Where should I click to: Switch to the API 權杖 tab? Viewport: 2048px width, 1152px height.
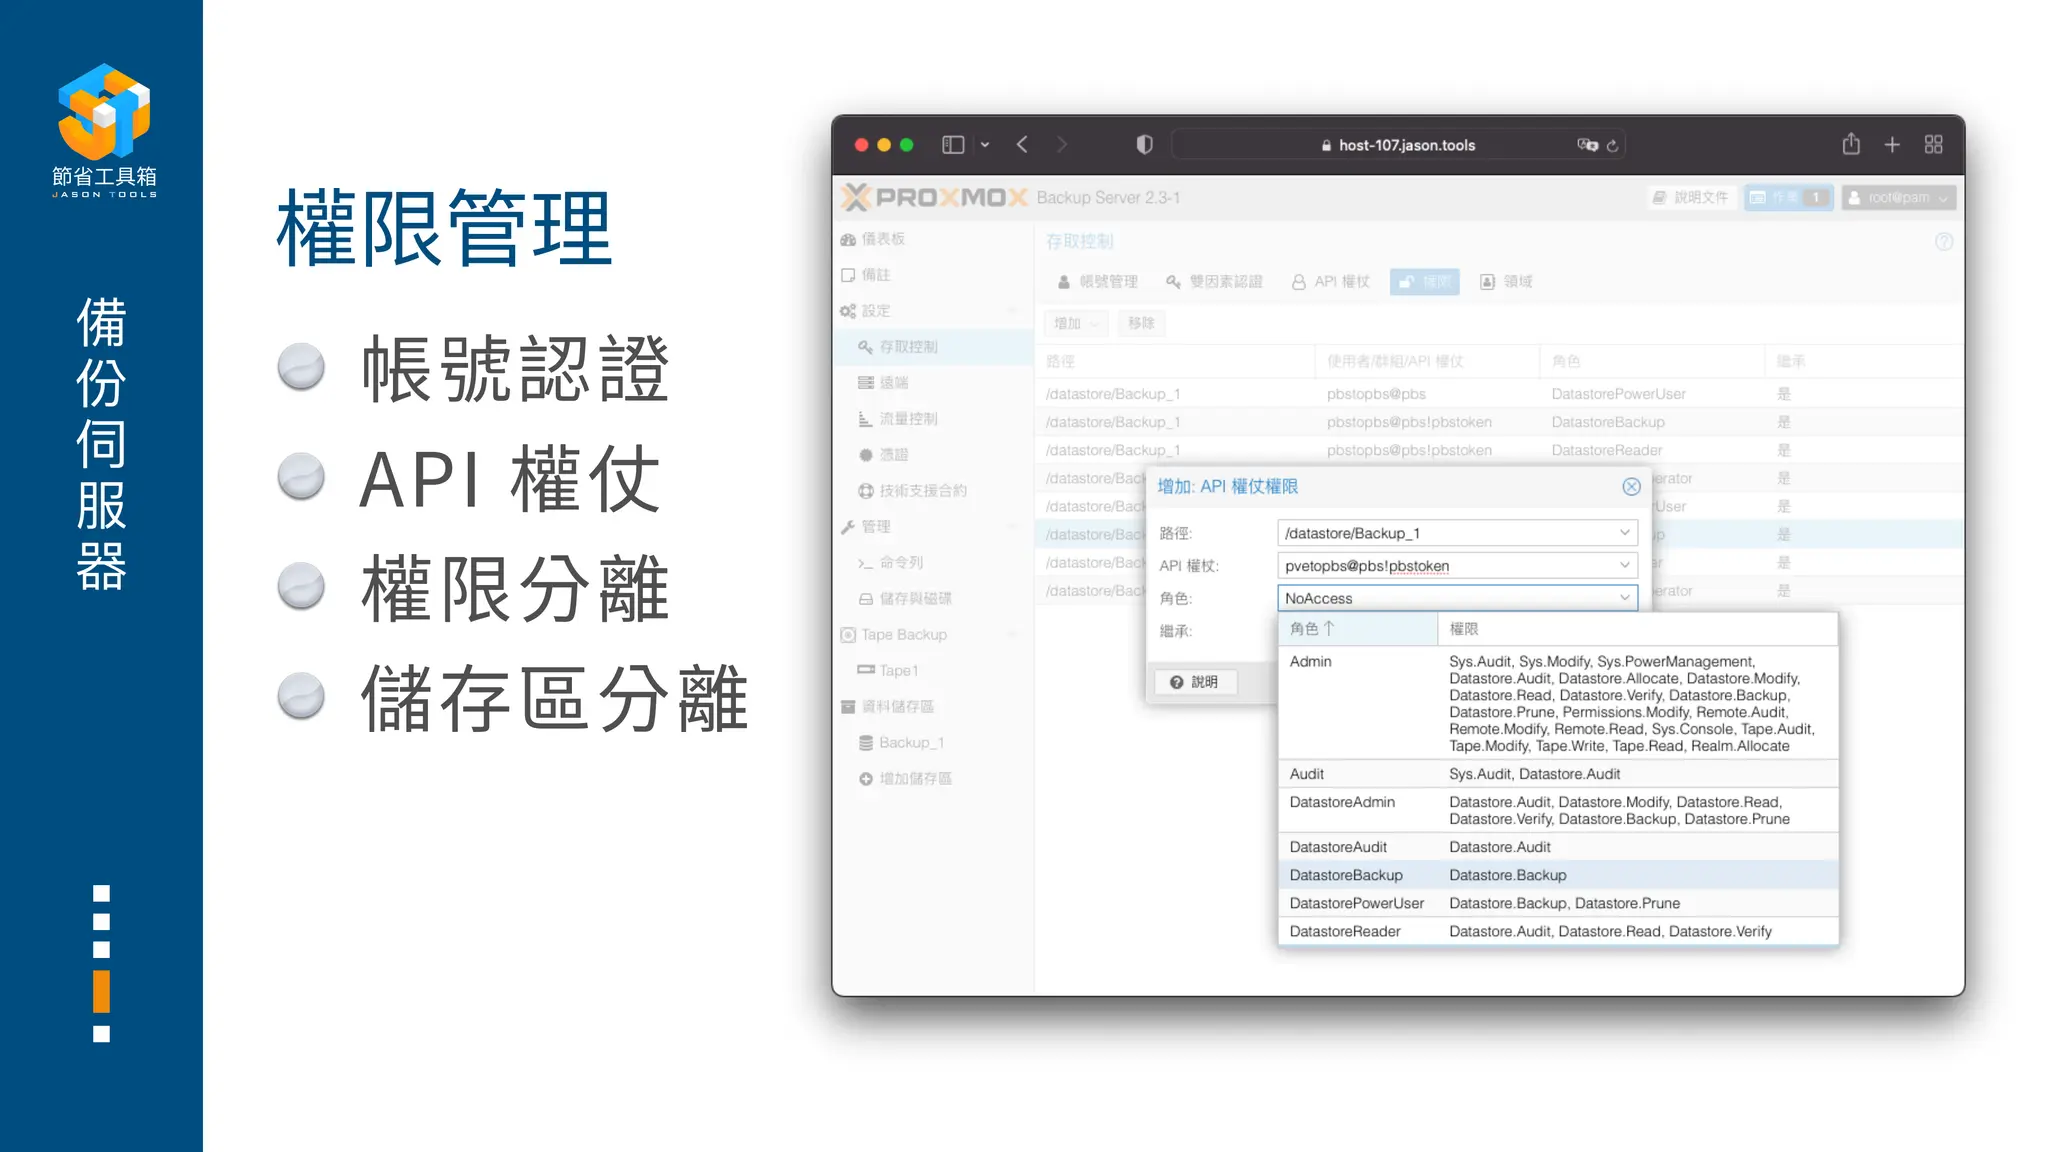[x=1330, y=282]
